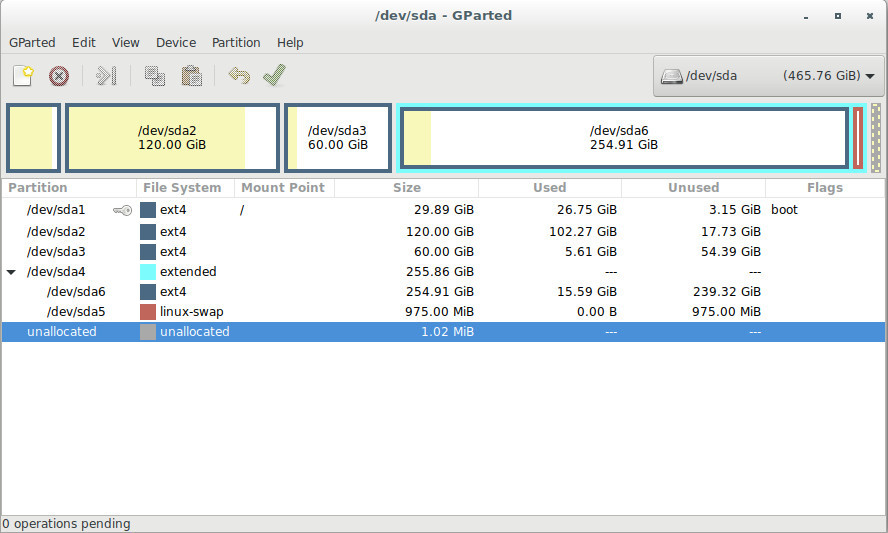Click the 239.32 GiB unused value
This screenshot has height=533, width=888.
[727, 292]
